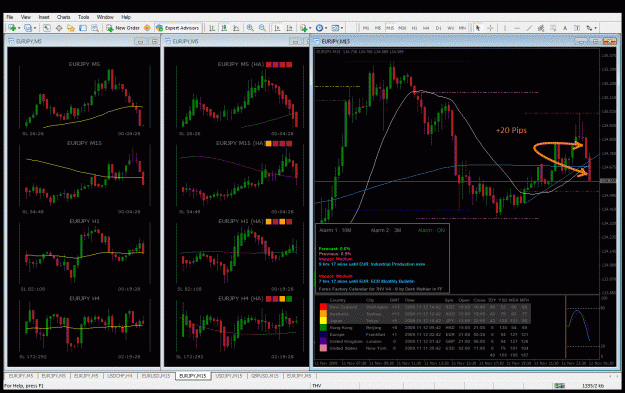Screen dimensions: 625x393
Task: Expand the Periods dropdown arrow
Action: click(326, 28)
